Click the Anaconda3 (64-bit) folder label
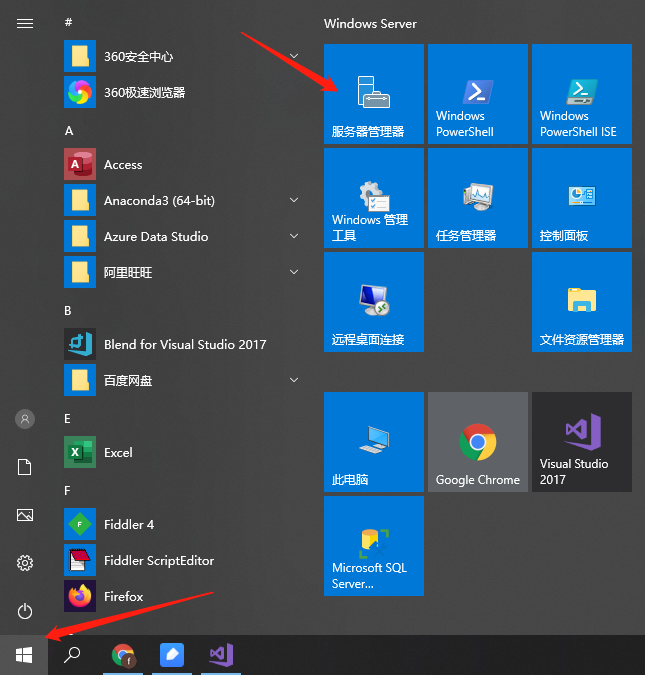Screen dimensions: 645x675 159,201
